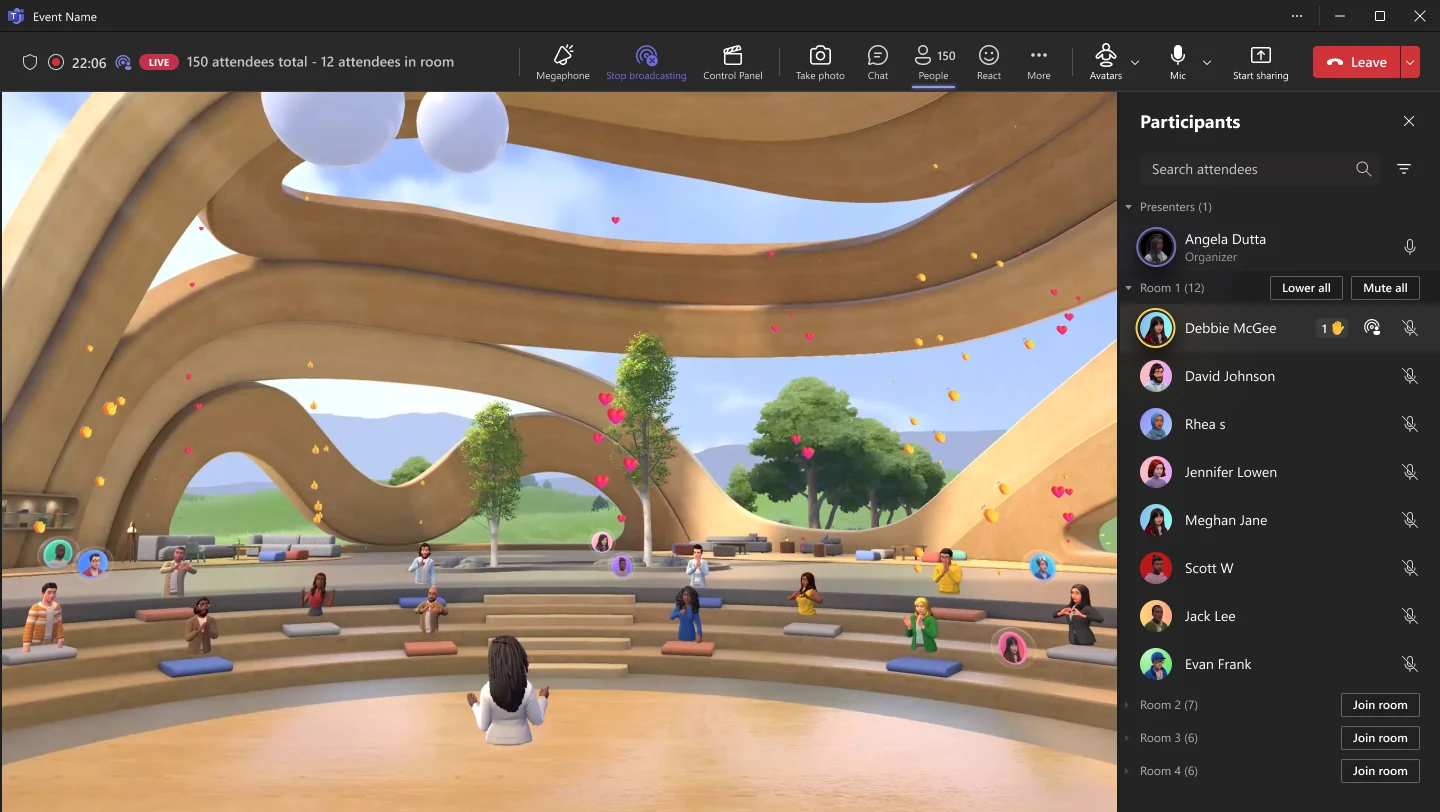
Task: Click Meghan Jane's avatar thumbnail
Action: (x=1156, y=520)
